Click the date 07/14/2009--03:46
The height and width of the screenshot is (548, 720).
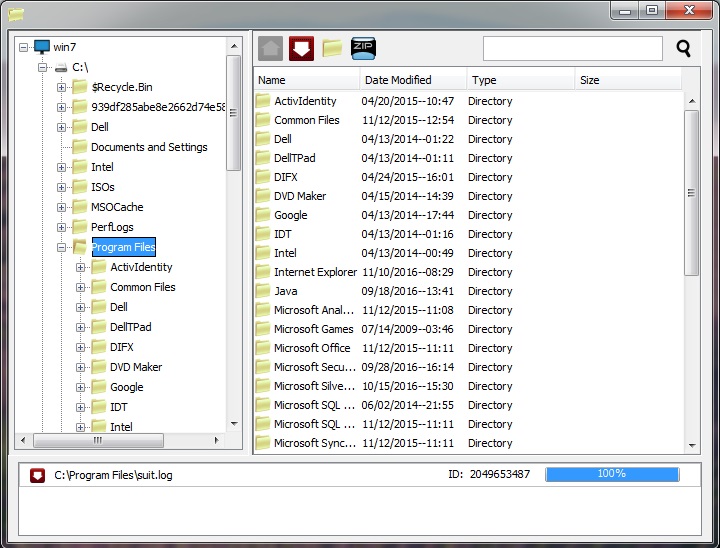pyautogui.click(x=407, y=329)
